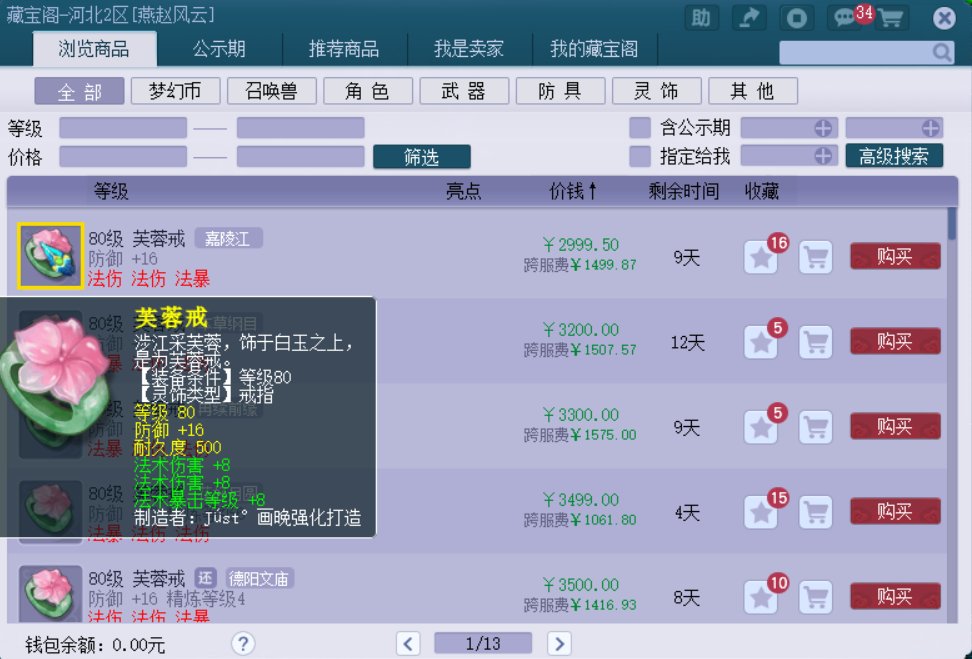This screenshot has width=972, height=659.
Task: Click the search magnifier icon
Action: (942, 53)
